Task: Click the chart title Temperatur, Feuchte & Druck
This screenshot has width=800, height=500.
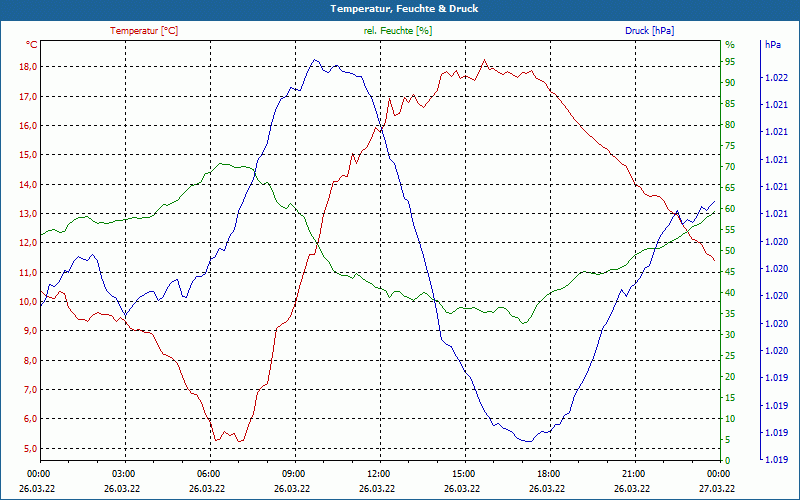Action: [x=404, y=9]
